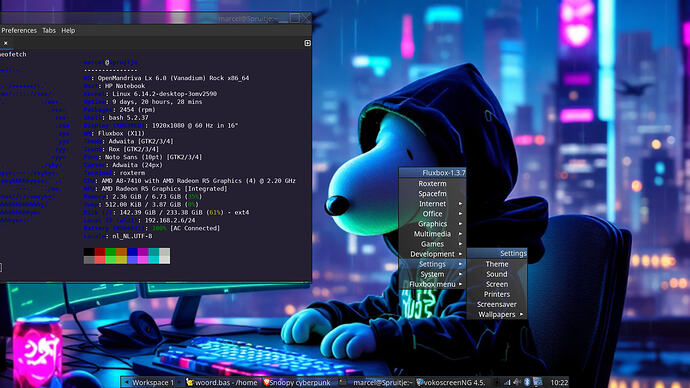Click the blue color block in neofetch

tap(132, 252)
